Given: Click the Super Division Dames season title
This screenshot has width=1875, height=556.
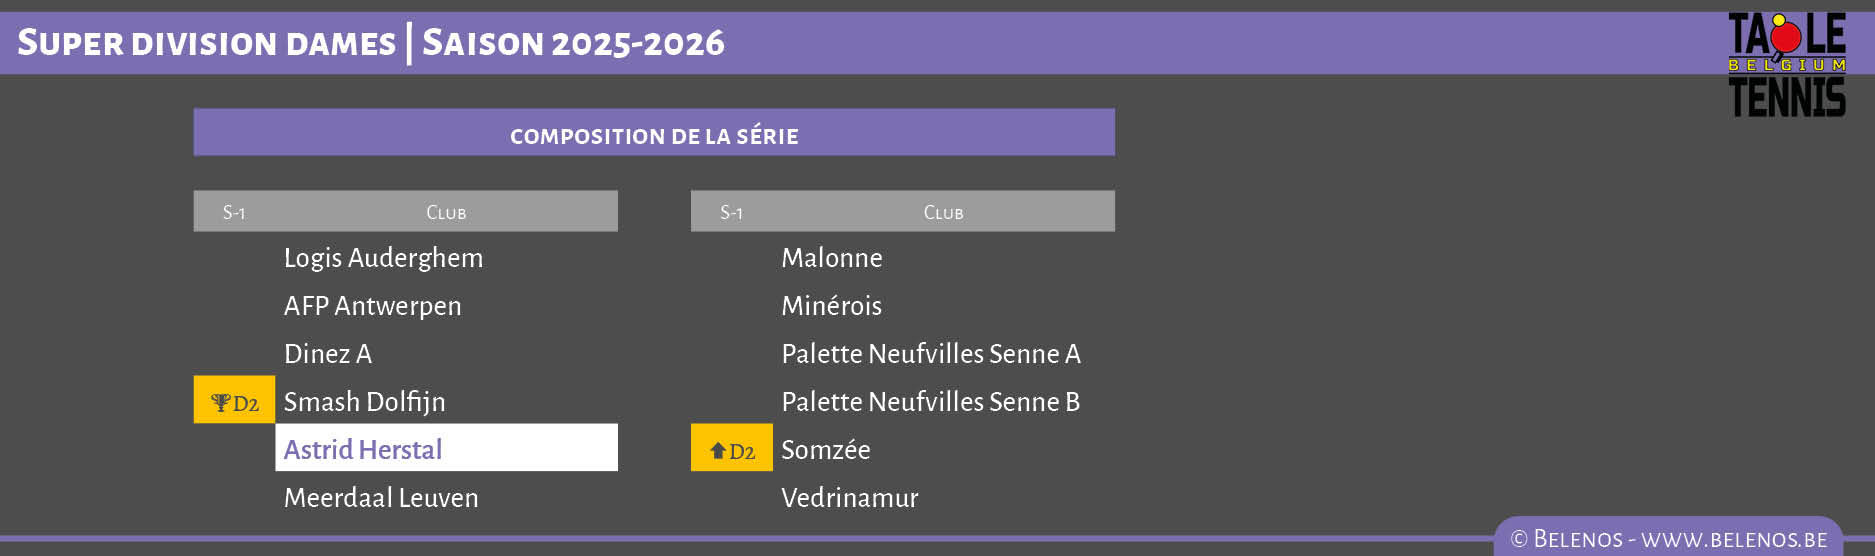Looking at the screenshot, I should pyautogui.click(x=370, y=43).
